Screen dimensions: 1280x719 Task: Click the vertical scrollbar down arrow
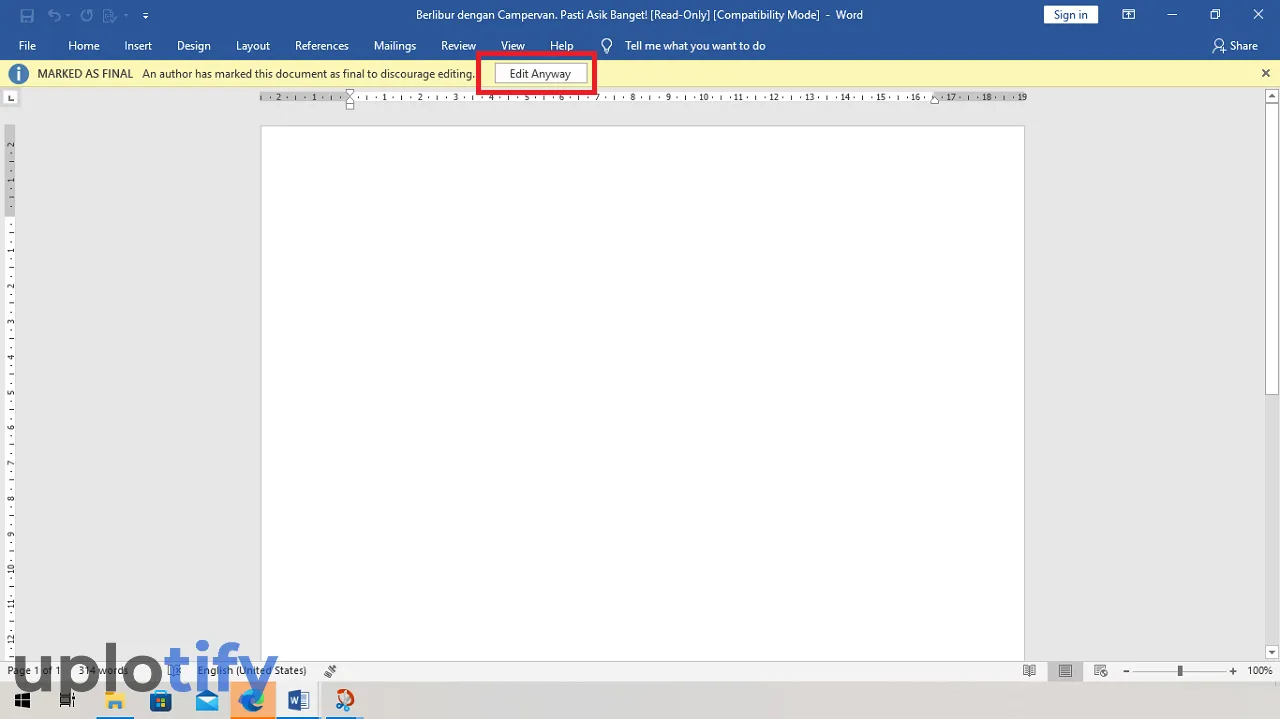[1272, 652]
